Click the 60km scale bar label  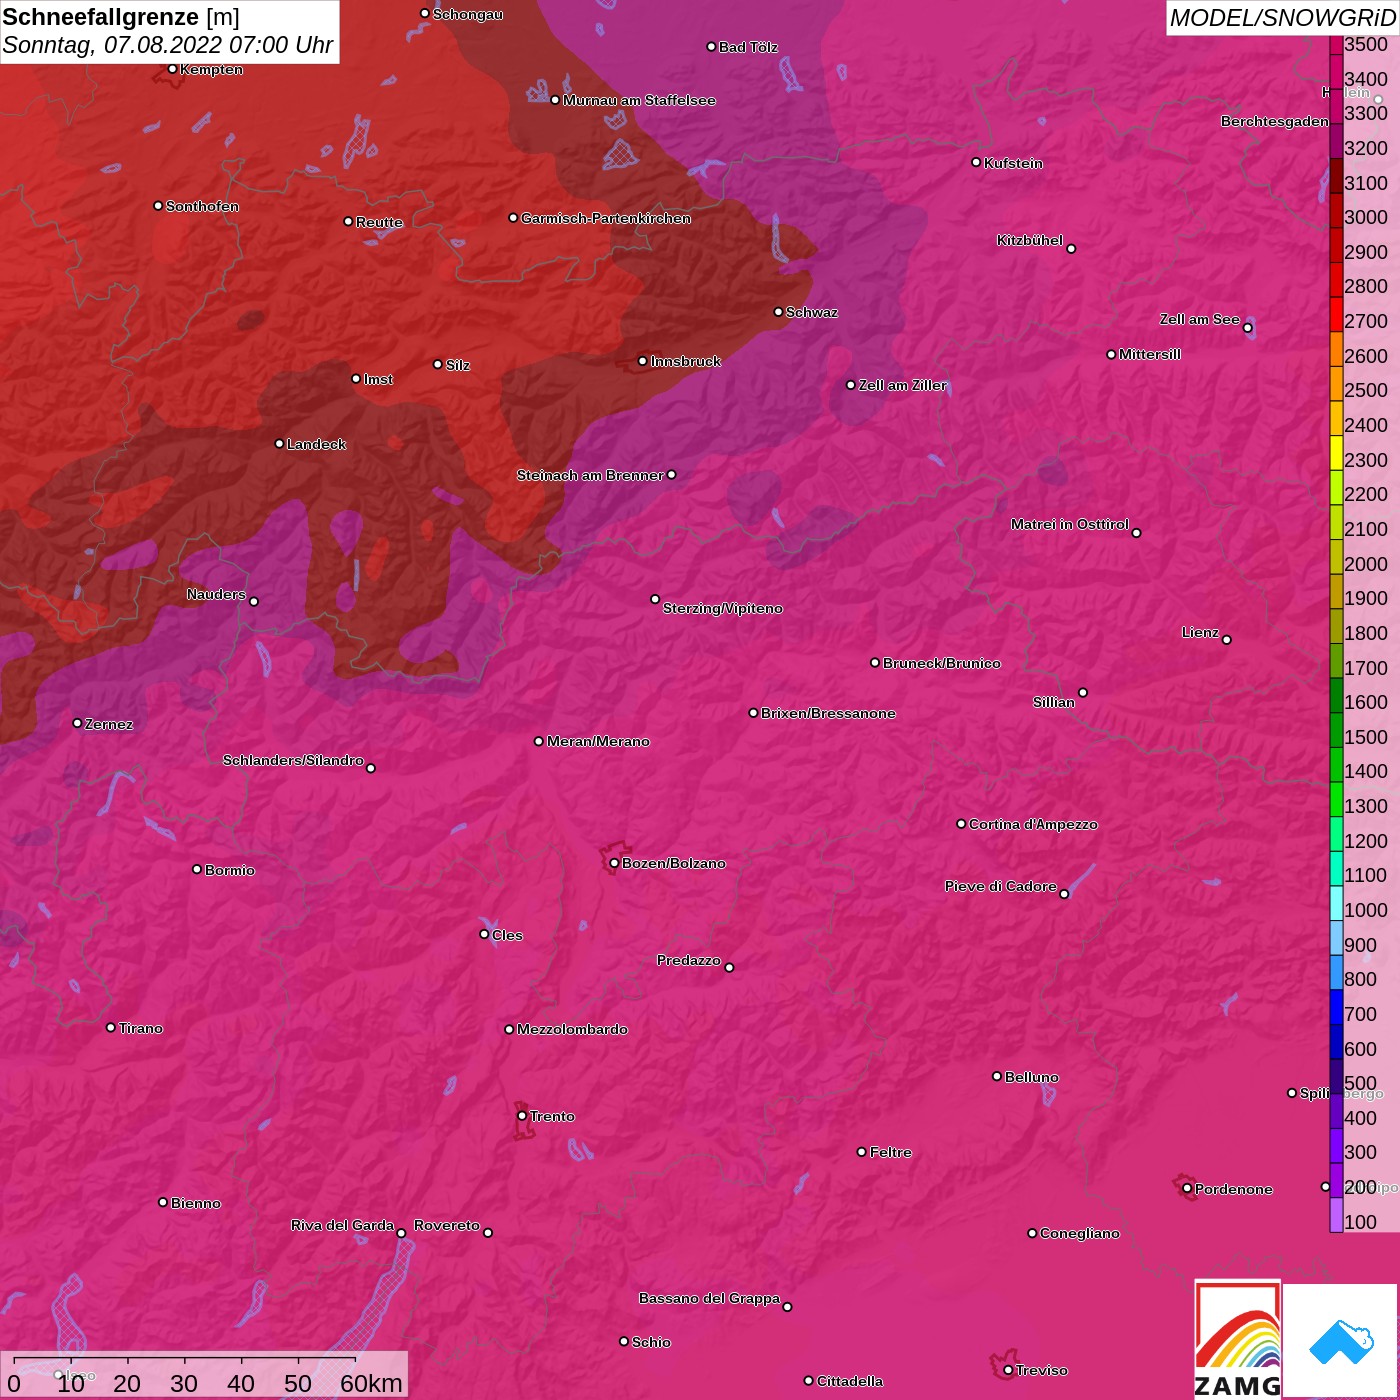coord(371,1383)
